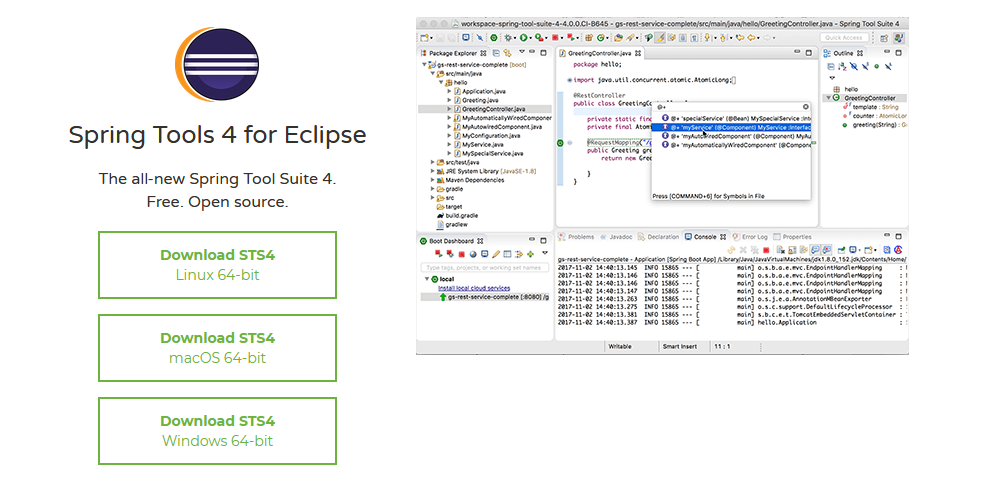Click the Boot Dashboard open console icon
This screenshot has height=483, width=997.
[485, 254]
